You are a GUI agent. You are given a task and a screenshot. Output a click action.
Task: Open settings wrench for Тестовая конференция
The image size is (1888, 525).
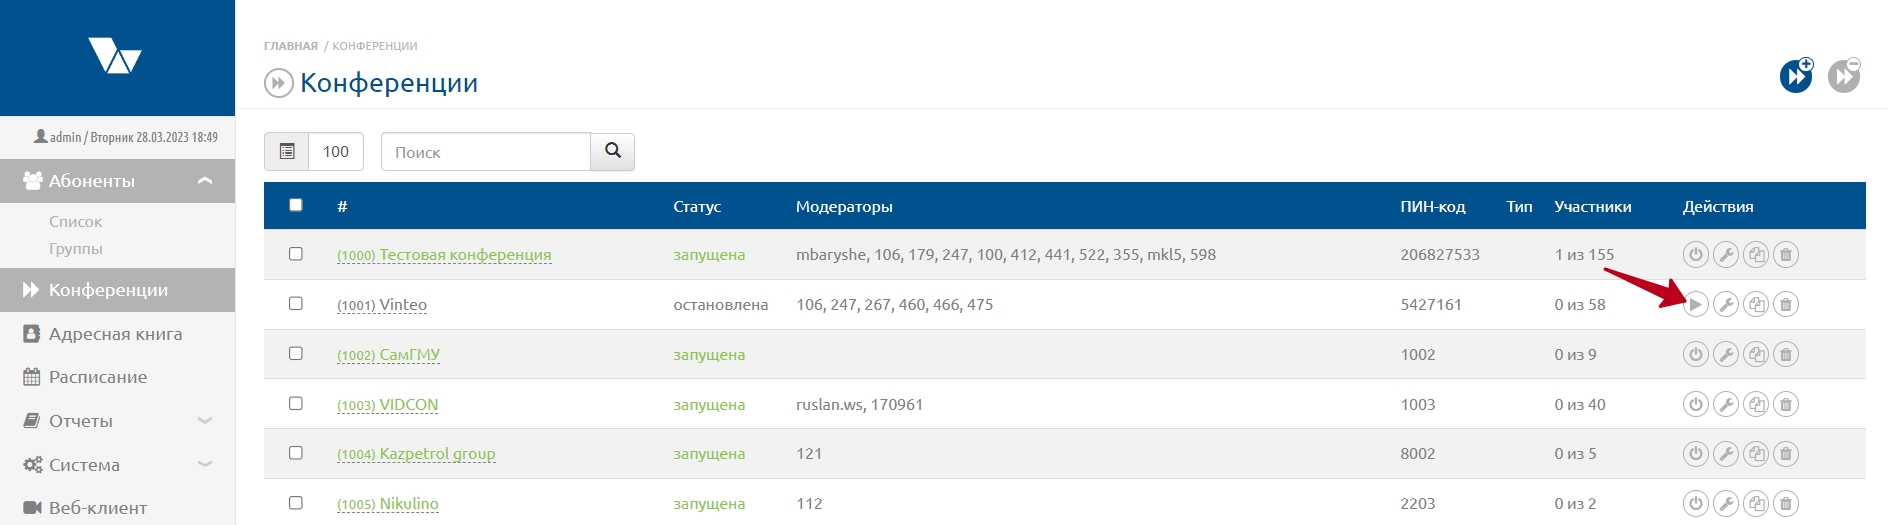1726,255
